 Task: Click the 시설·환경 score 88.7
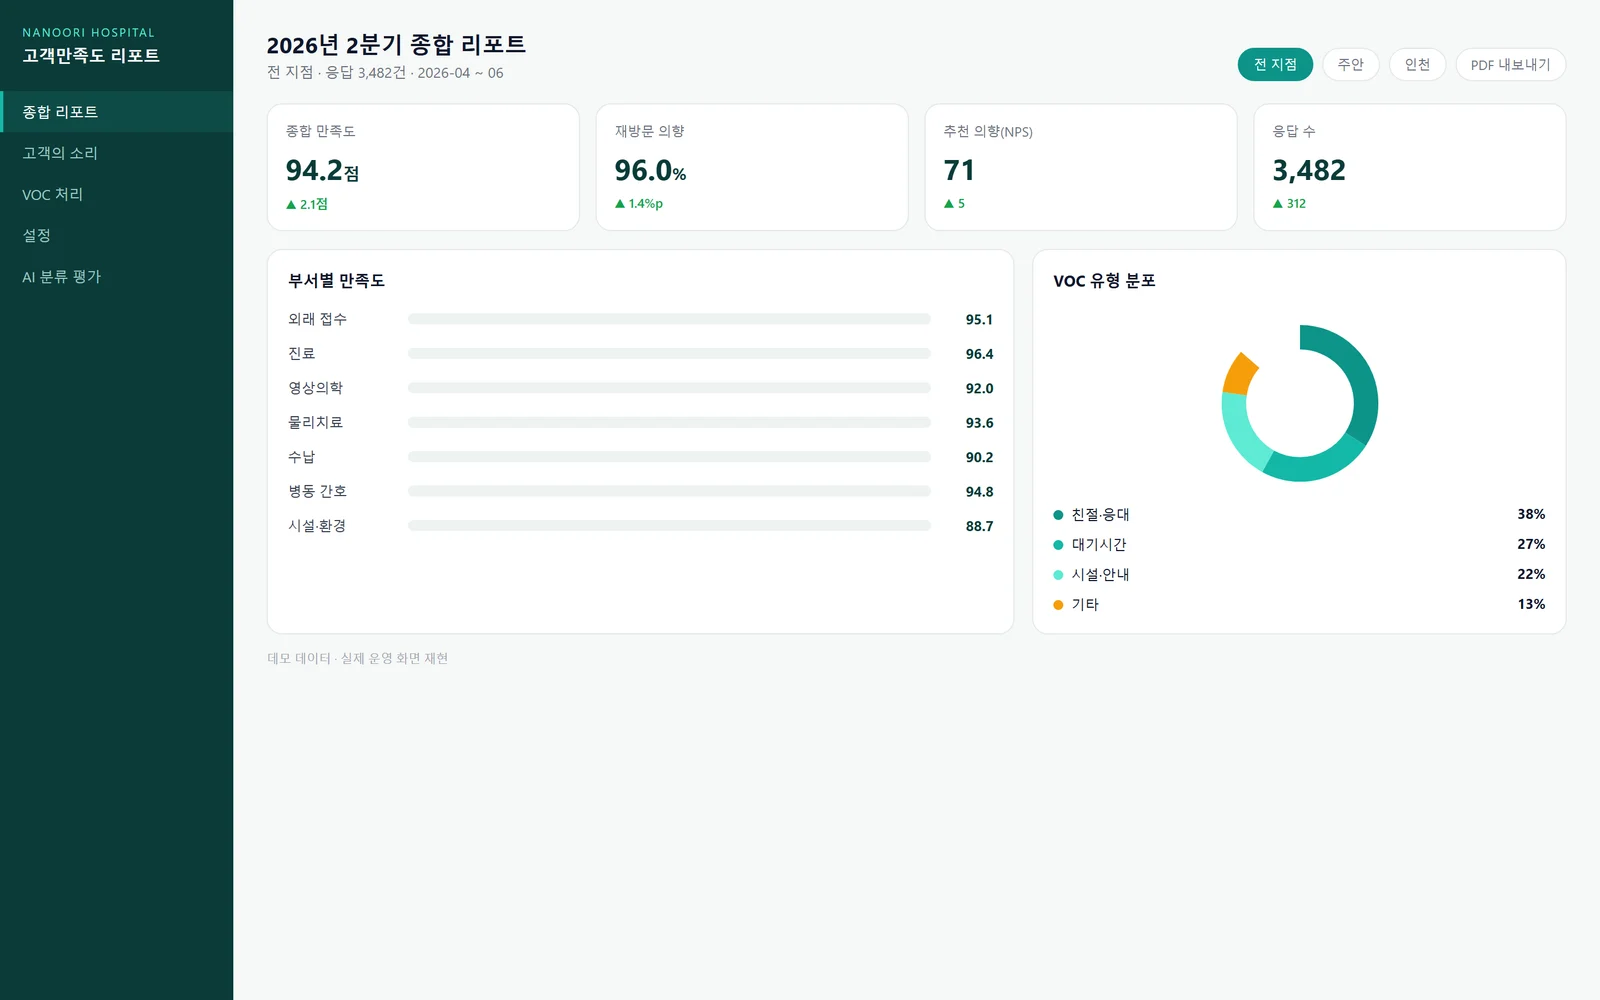point(979,527)
